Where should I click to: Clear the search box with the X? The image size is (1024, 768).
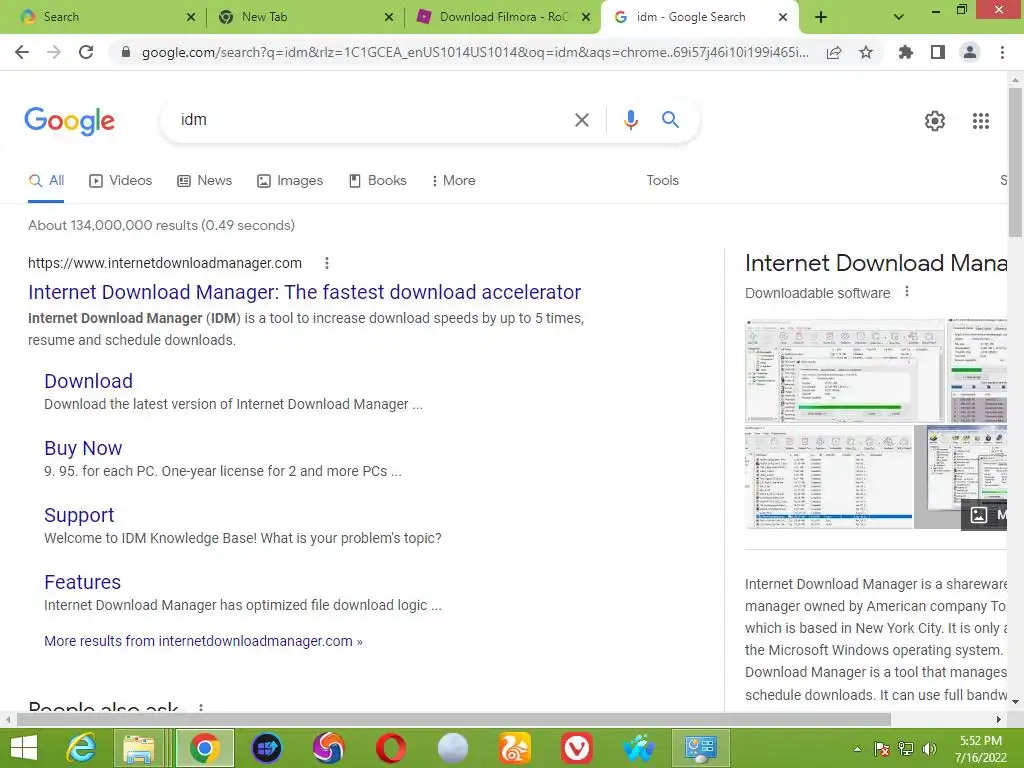(x=581, y=120)
